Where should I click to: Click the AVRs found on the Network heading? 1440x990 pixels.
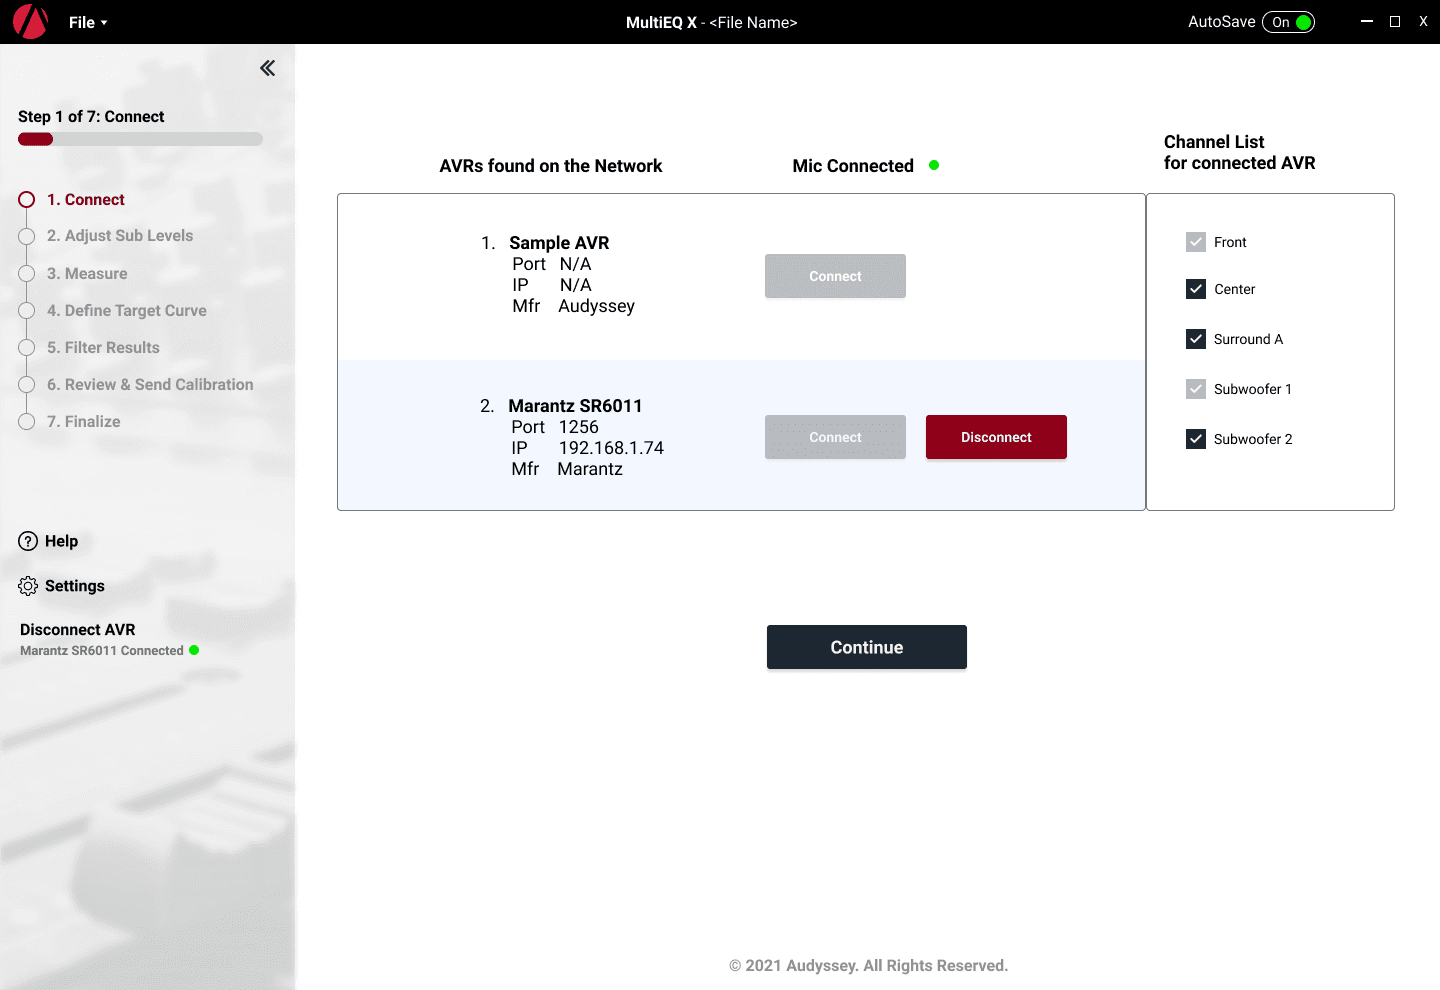point(551,166)
